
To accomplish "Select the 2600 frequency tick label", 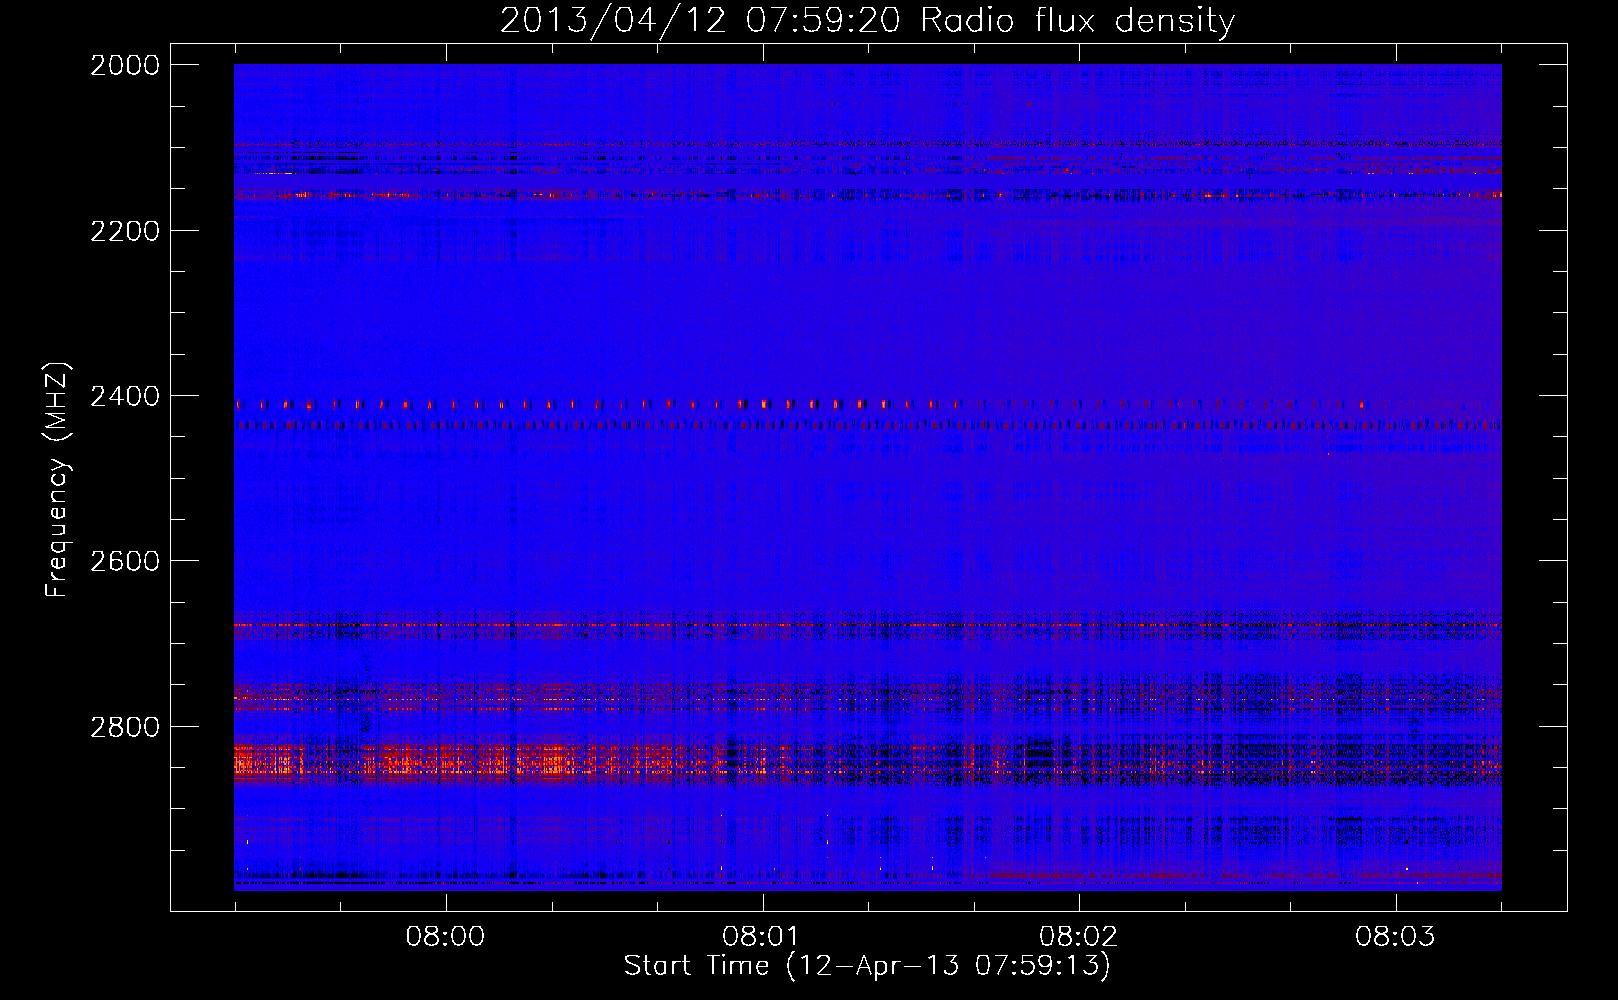I will coord(125,561).
